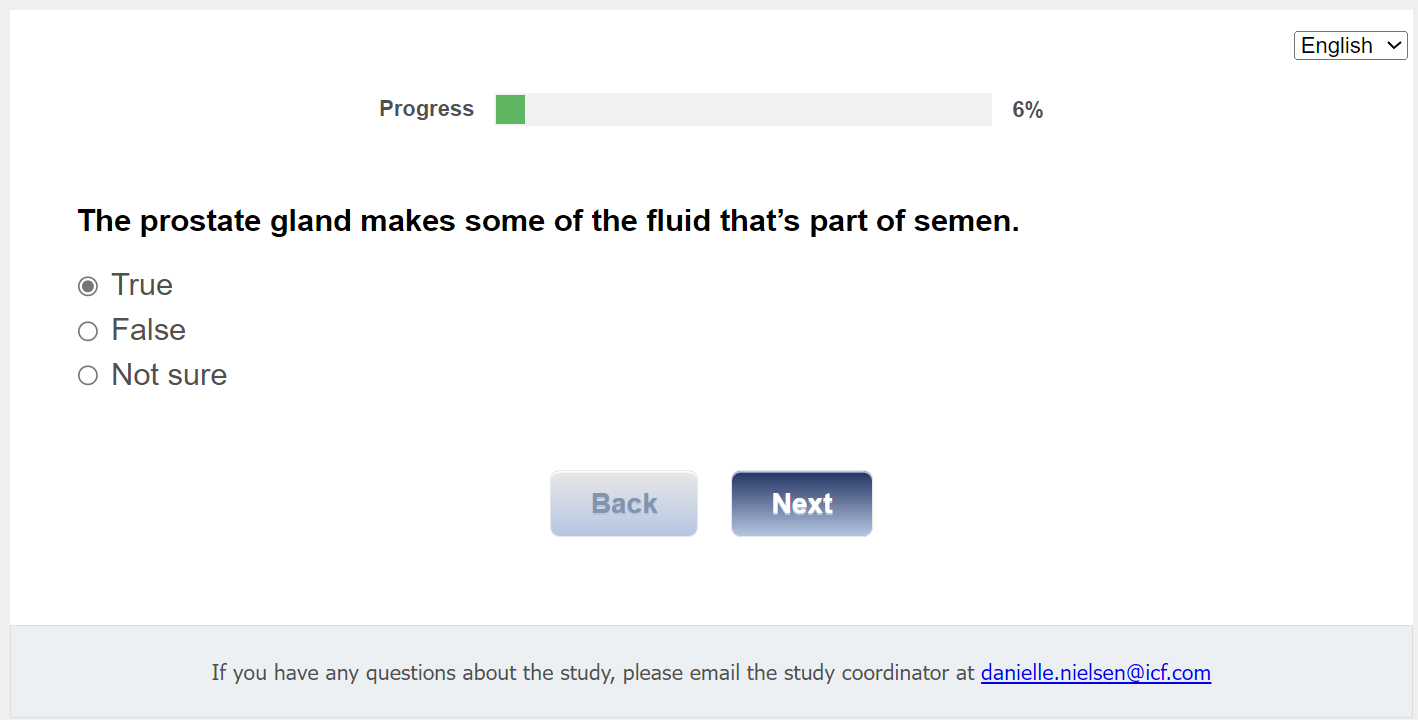Image resolution: width=1418 pixels, height=720 pixels.
Task: Click the prostate gland question heading
Action: 548,221
